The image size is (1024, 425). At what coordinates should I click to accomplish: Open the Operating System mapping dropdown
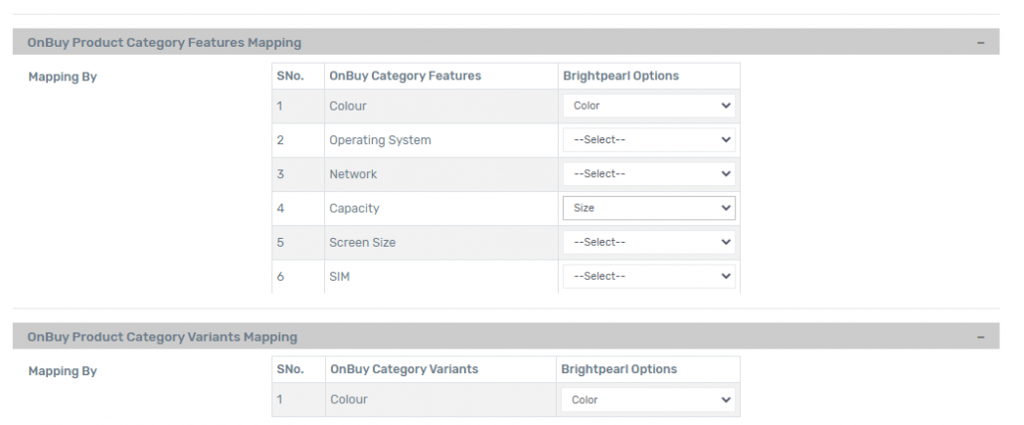[648, 140]
